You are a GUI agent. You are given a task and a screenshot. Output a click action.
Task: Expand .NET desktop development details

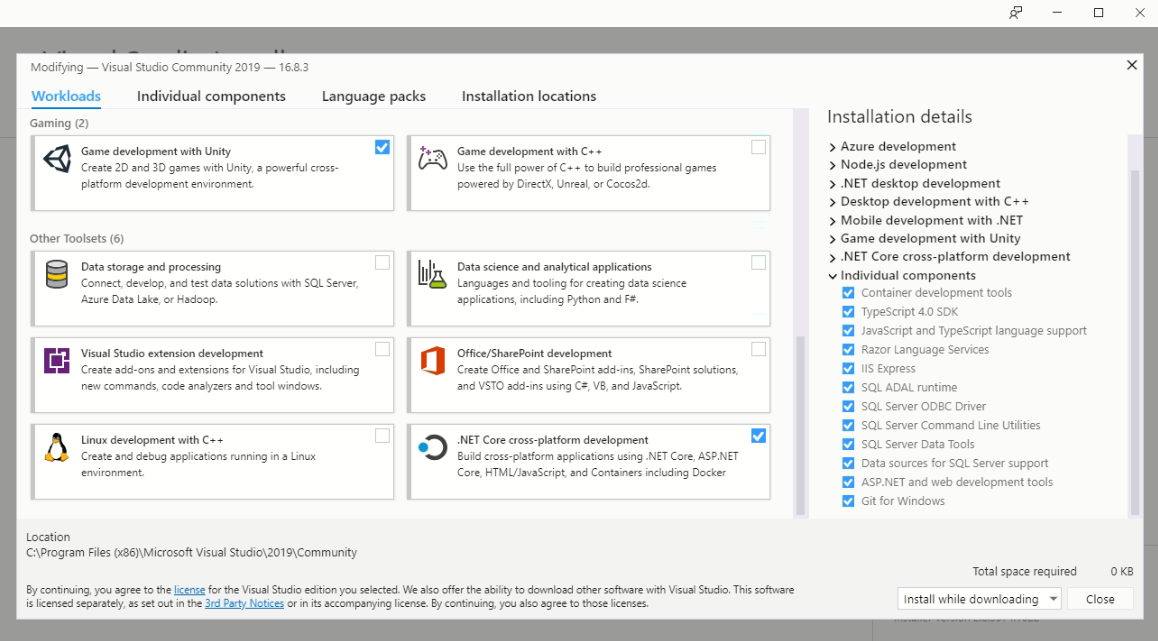[x=832, y=184]
